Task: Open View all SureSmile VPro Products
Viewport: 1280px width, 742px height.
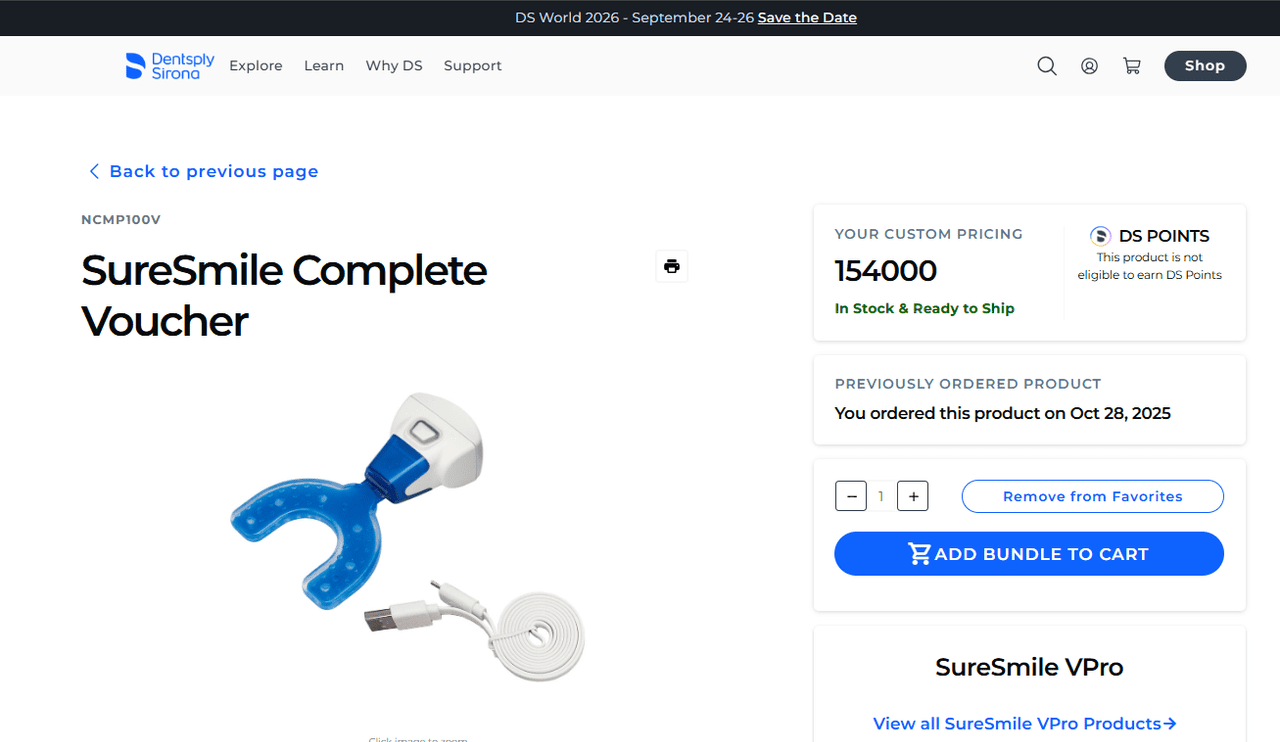Action: click(x=1025, y=723)
